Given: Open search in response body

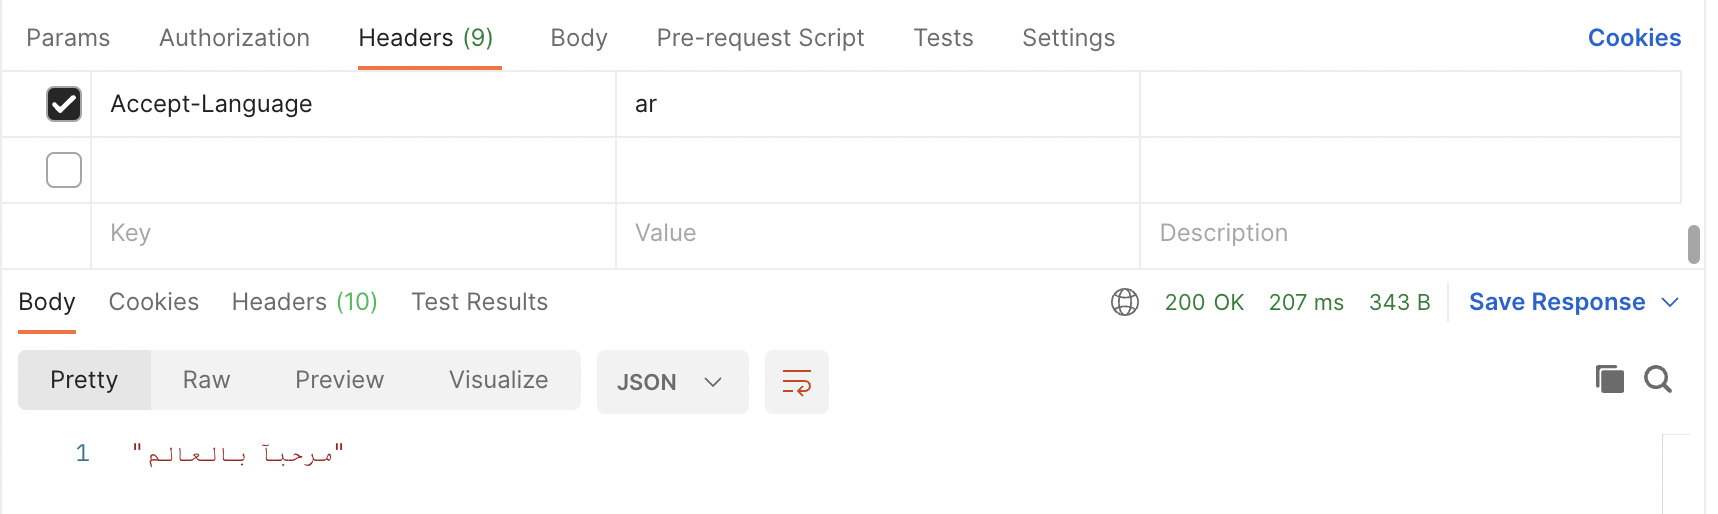Looking at the screenshot, I should pyautogui.click(x=1657, y=379).
